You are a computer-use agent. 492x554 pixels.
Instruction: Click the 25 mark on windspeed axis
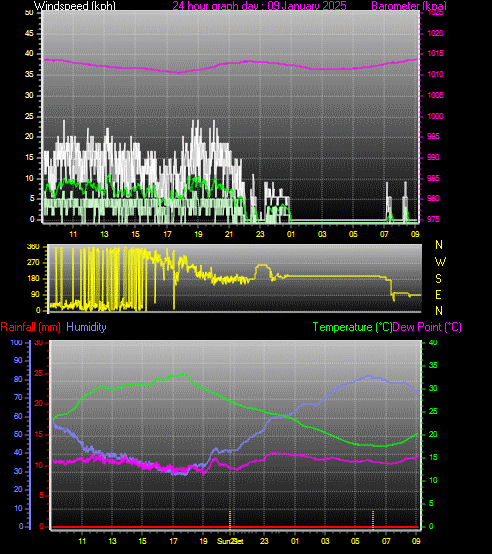tap(29, 116)
